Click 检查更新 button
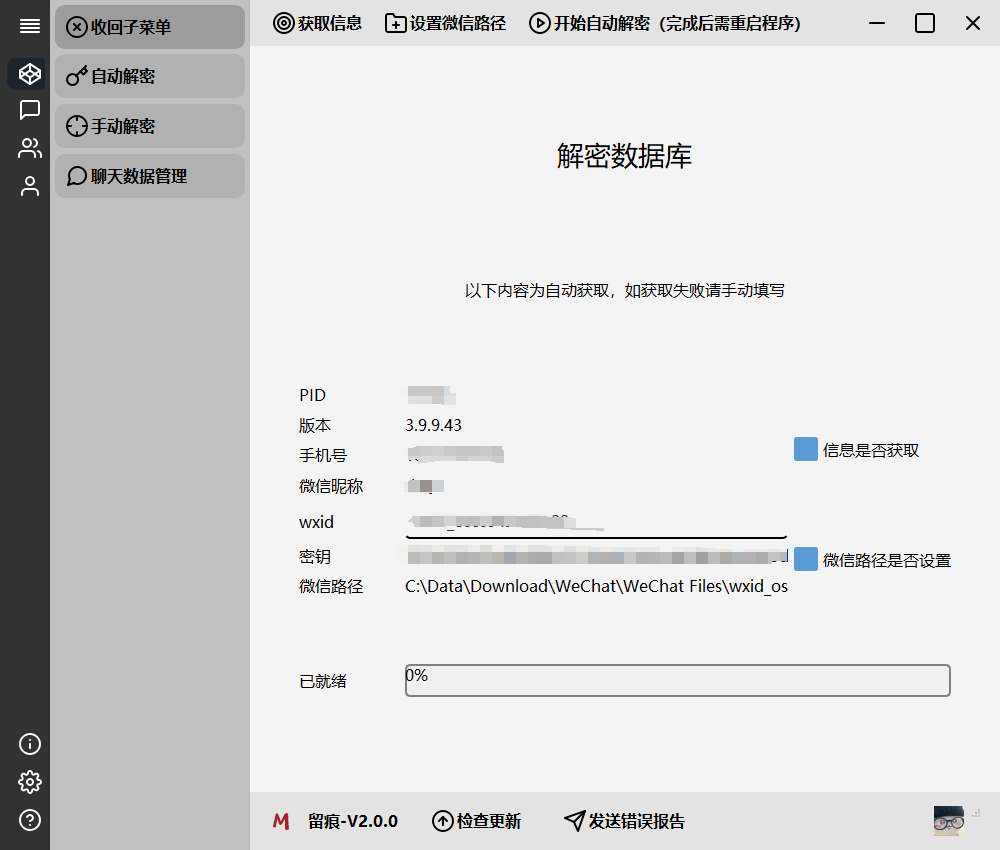This screenshot has height=850, width=1000. (x=476, y=821)
